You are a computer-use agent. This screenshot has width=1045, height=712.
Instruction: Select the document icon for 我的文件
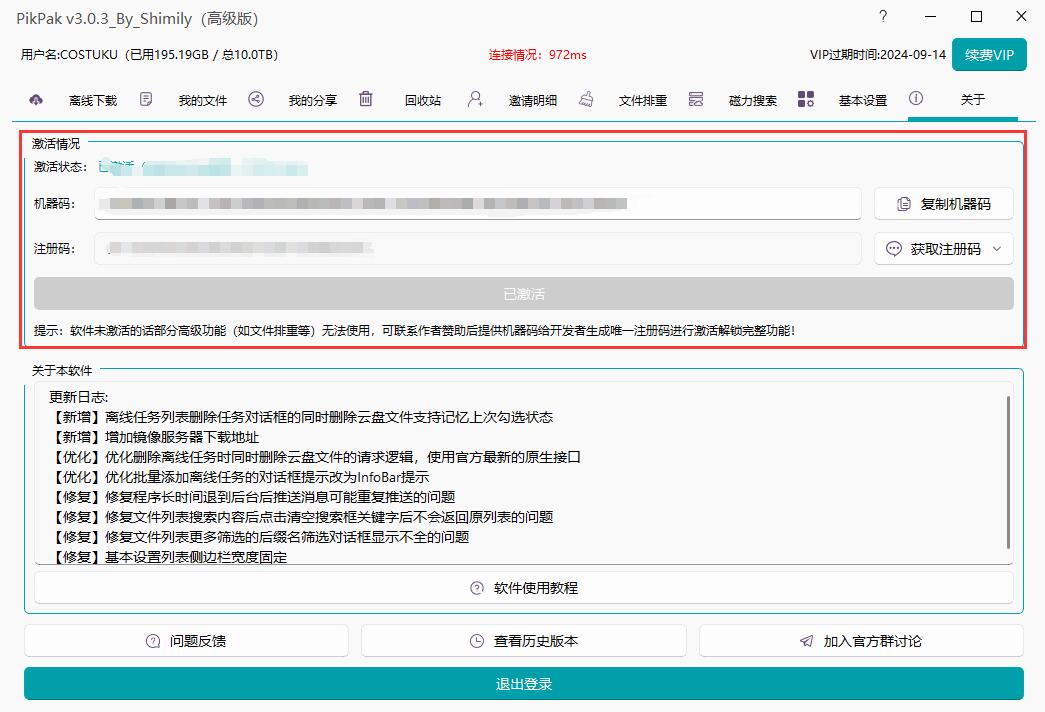[147, 99]
